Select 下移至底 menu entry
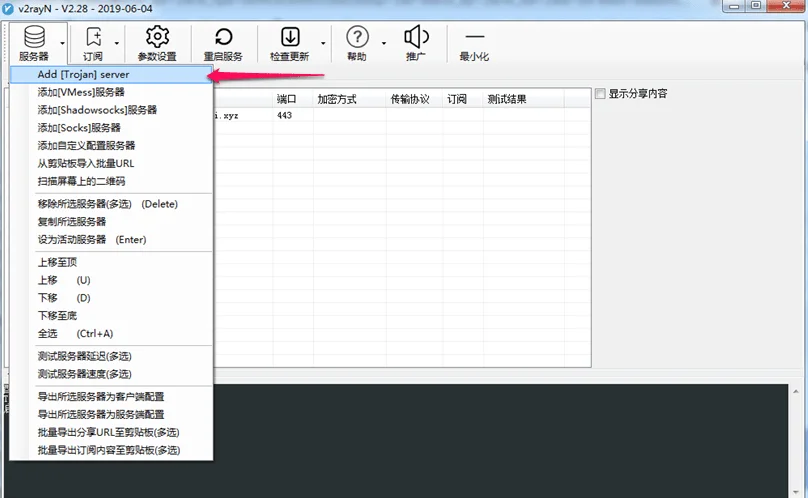This screenshot has height=498, width=808. click(x=111, y=316)
